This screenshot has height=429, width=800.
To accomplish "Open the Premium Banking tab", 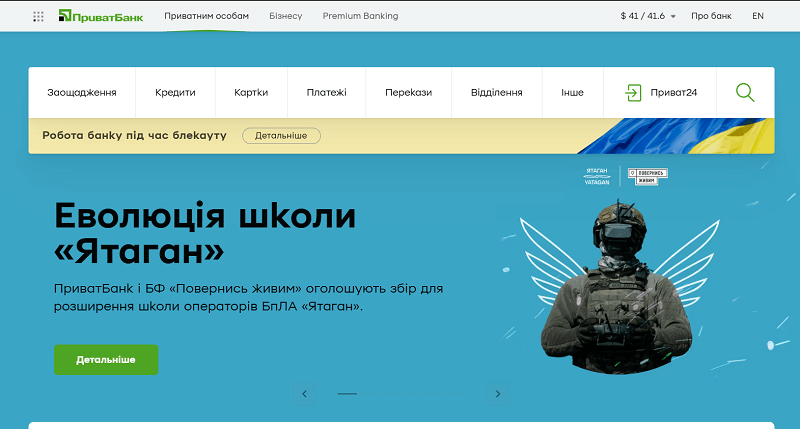I will [x=360, y=16].
